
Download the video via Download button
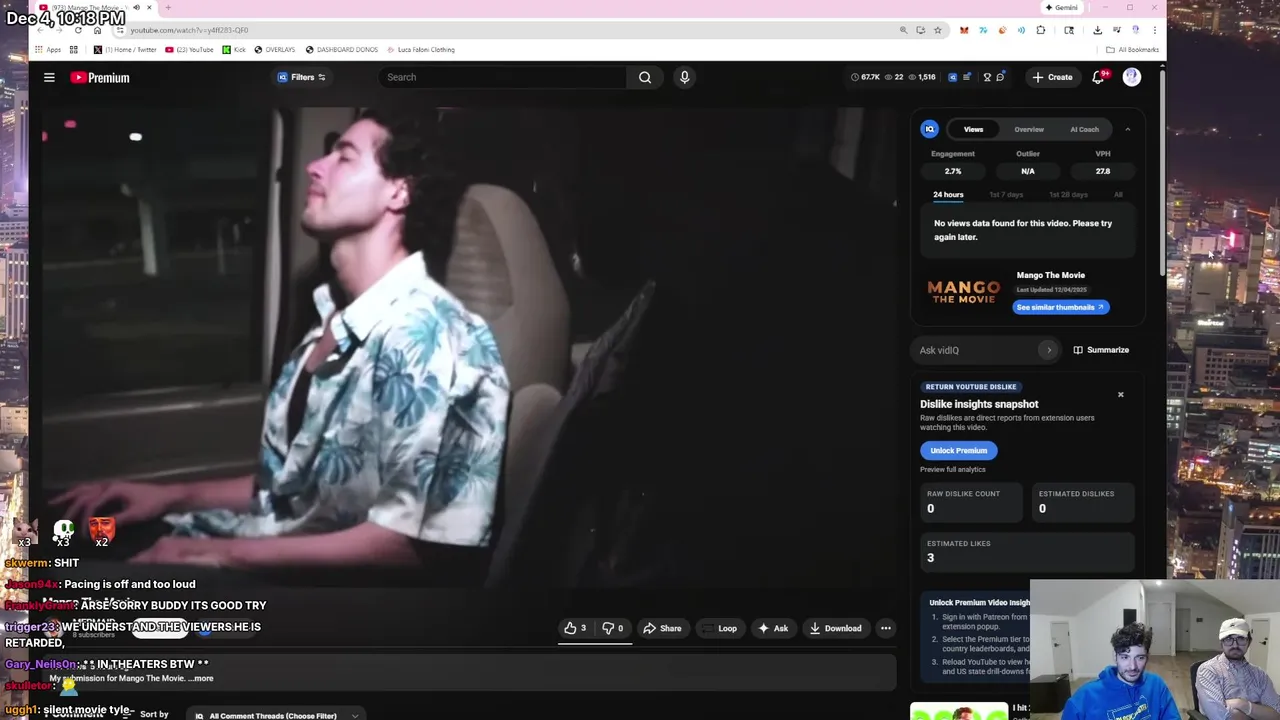[x=835, y=628]
